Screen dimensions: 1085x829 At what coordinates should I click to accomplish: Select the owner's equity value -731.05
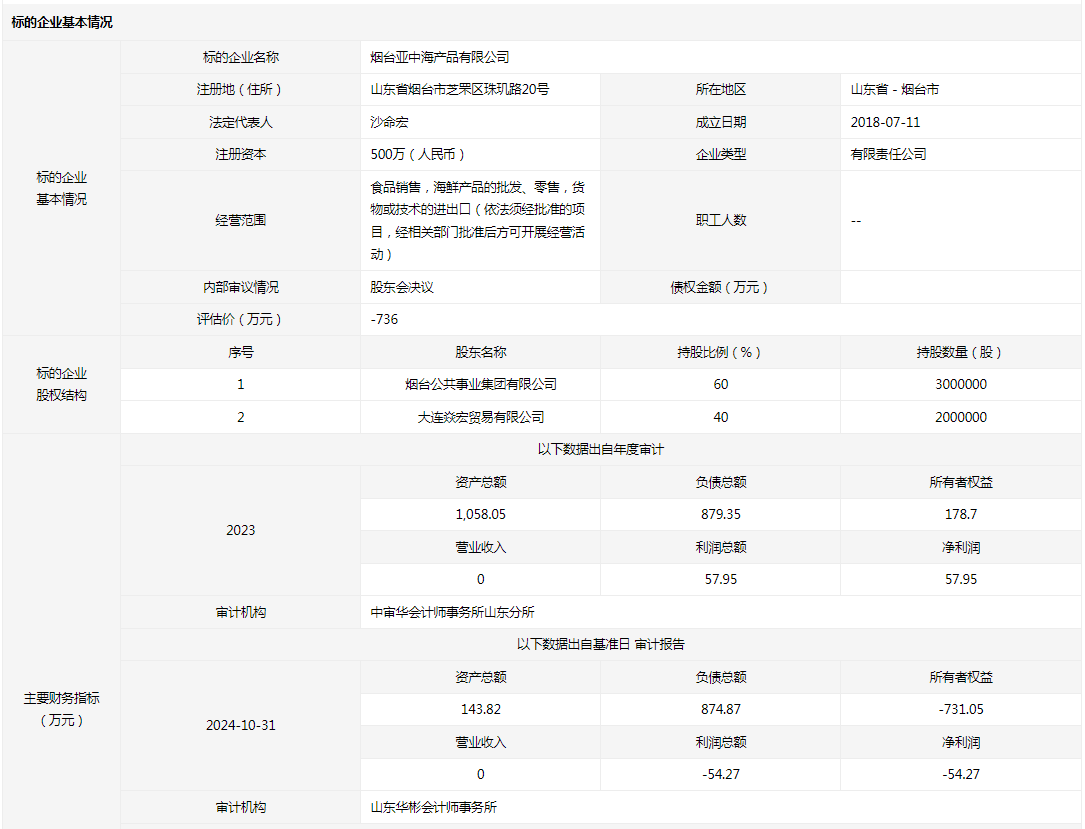point(960,709)
